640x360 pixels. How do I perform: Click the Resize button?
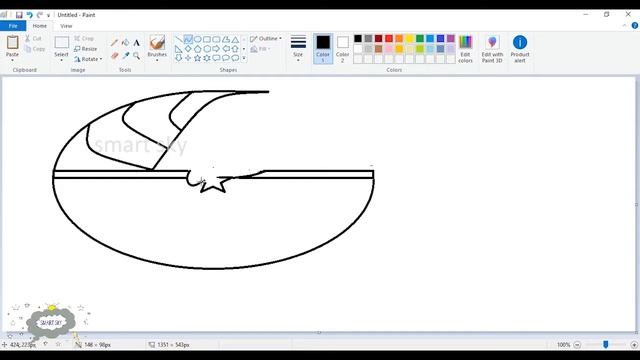[86, 49]
